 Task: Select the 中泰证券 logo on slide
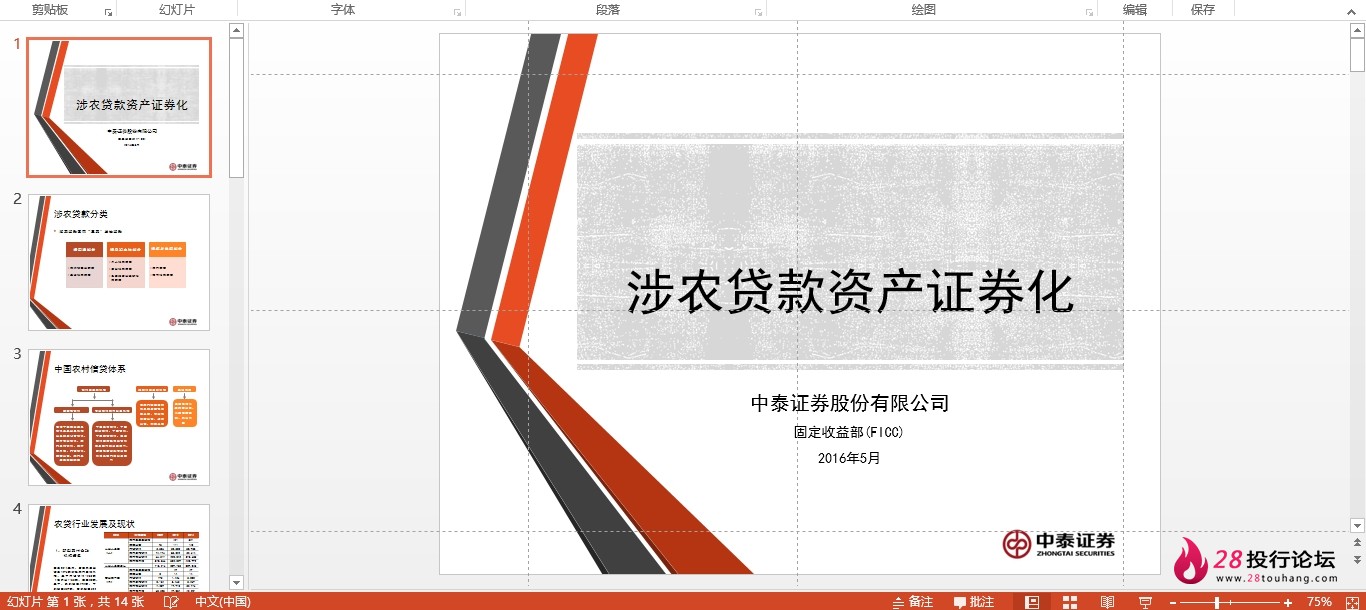point(1059,544)
